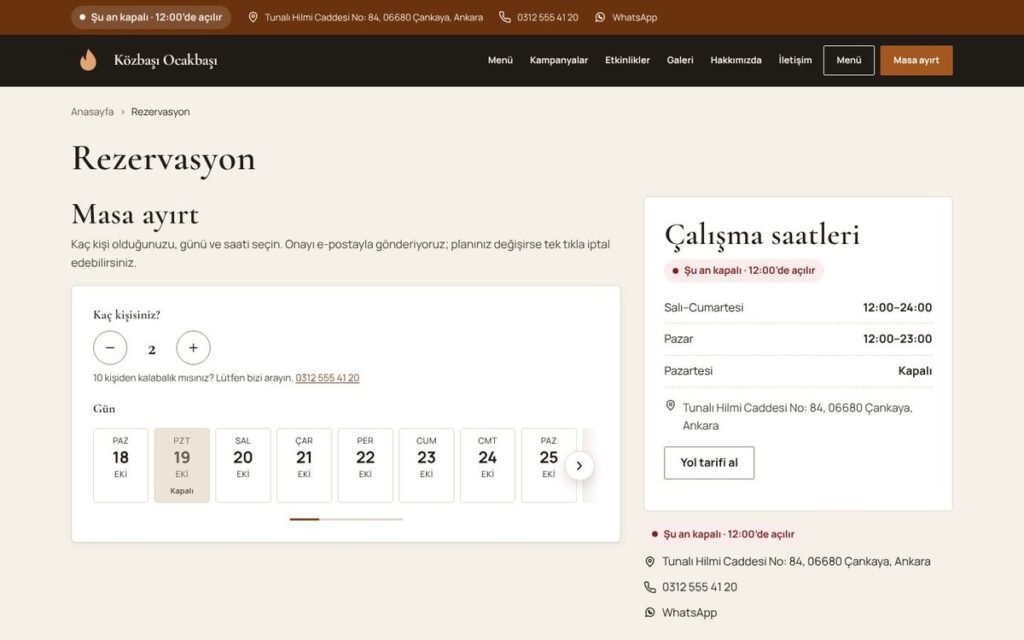Click the phone number in the top bar

tap(547, 18)
